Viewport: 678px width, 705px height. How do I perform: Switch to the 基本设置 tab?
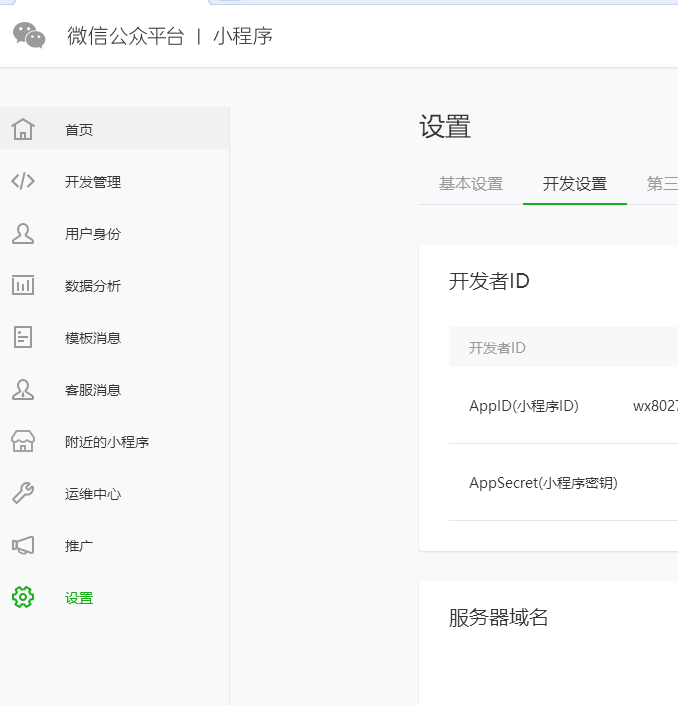coord(471,184)
